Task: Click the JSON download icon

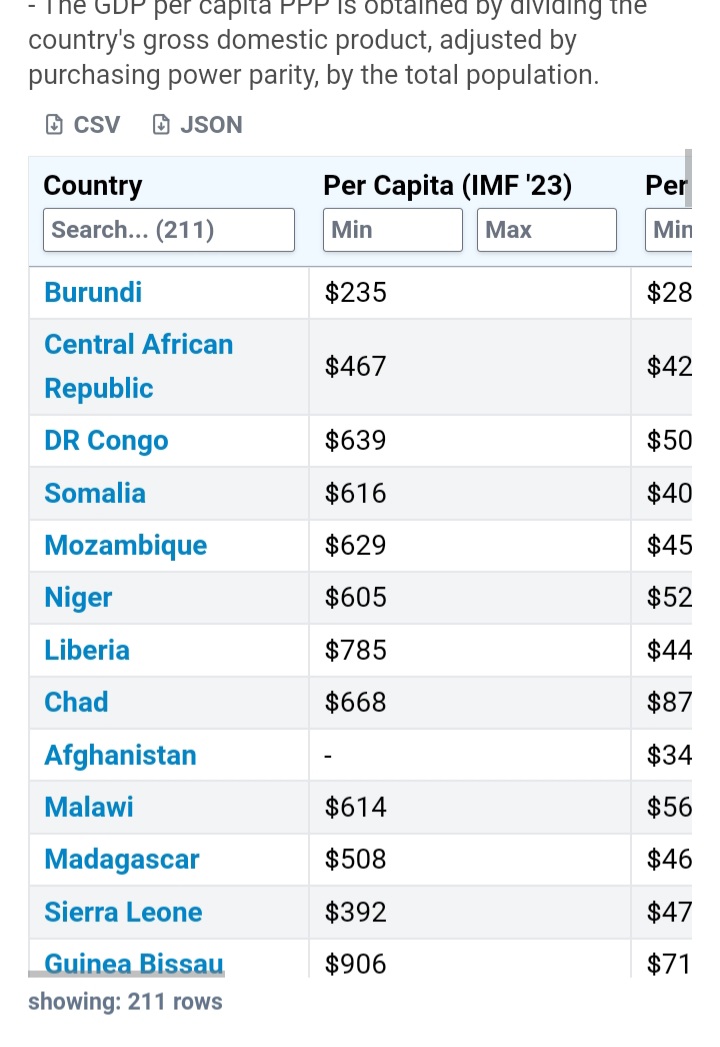Action: click(161, 125)
